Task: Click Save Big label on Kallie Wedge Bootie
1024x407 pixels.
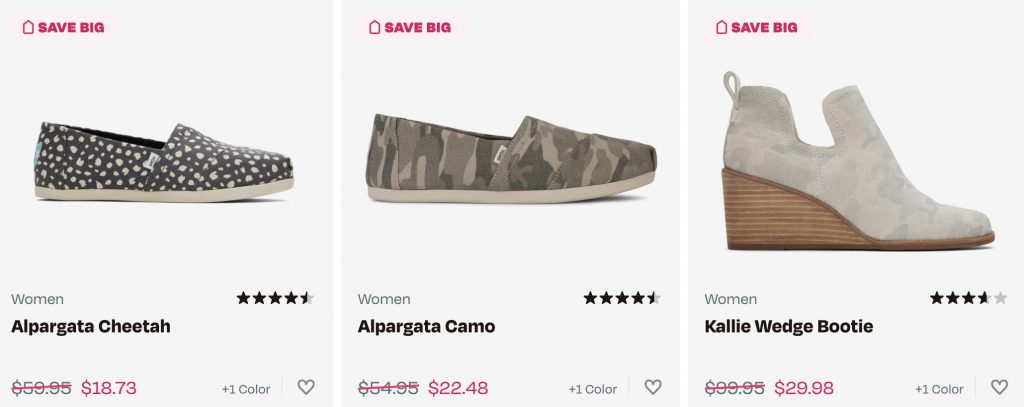Action: (x=757, y=27)
